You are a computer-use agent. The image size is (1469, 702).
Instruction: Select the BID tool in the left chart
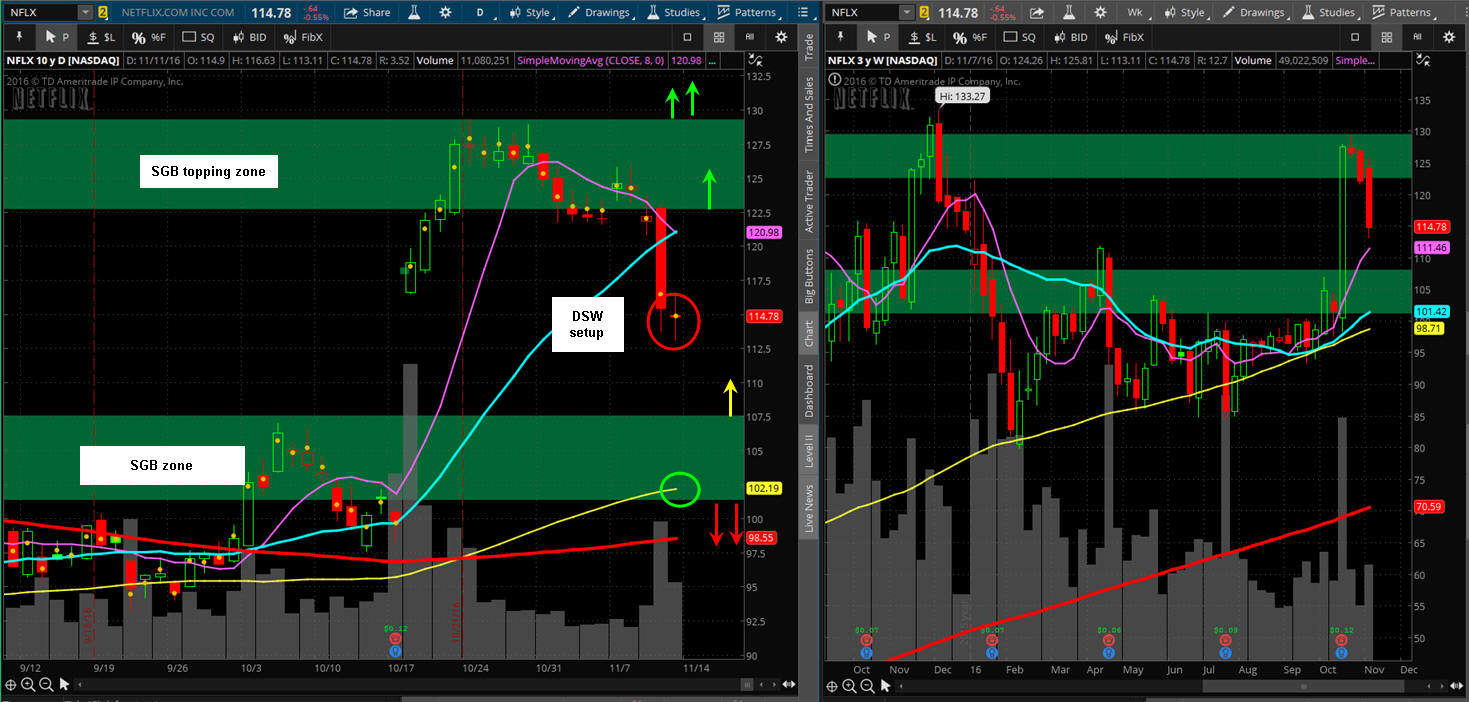click(x=249, y=37)
